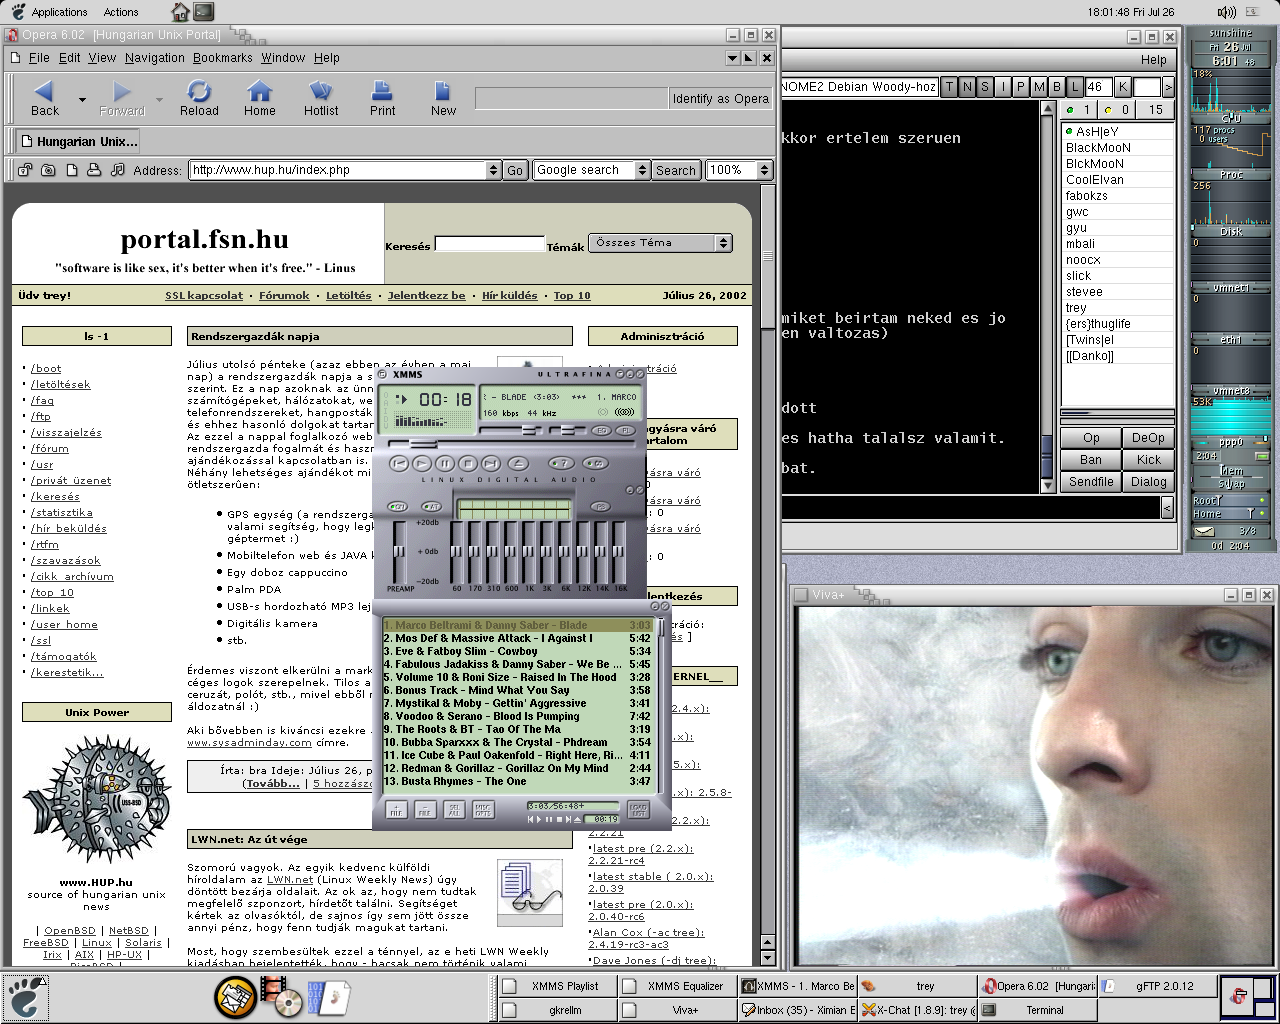Open the Navigation menu in Opera

coord(155,58)
